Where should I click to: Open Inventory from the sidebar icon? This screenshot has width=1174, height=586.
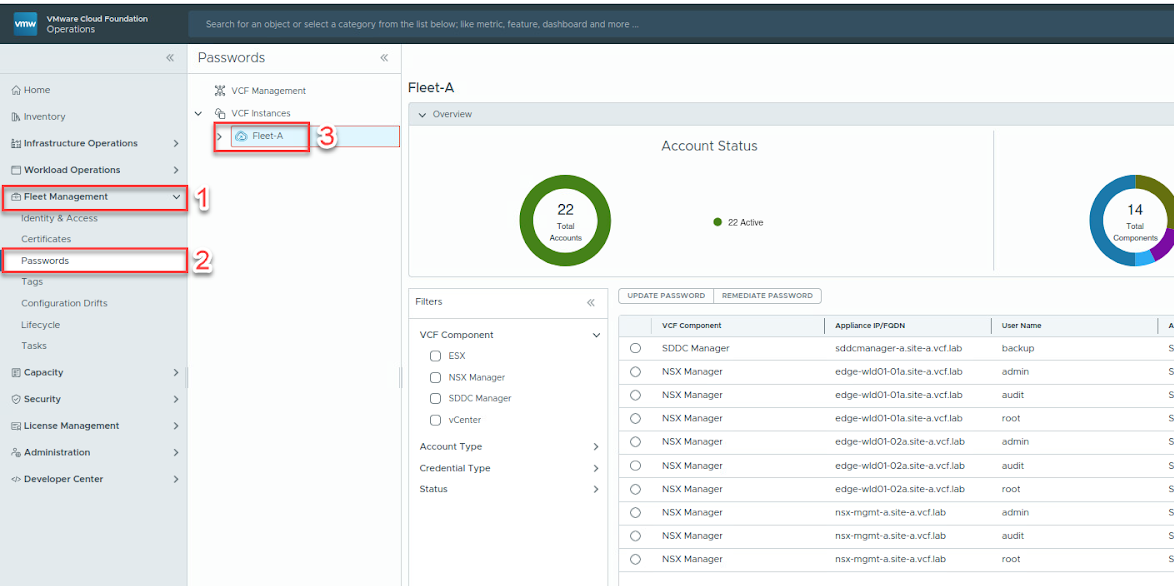(x=16, y=116)
